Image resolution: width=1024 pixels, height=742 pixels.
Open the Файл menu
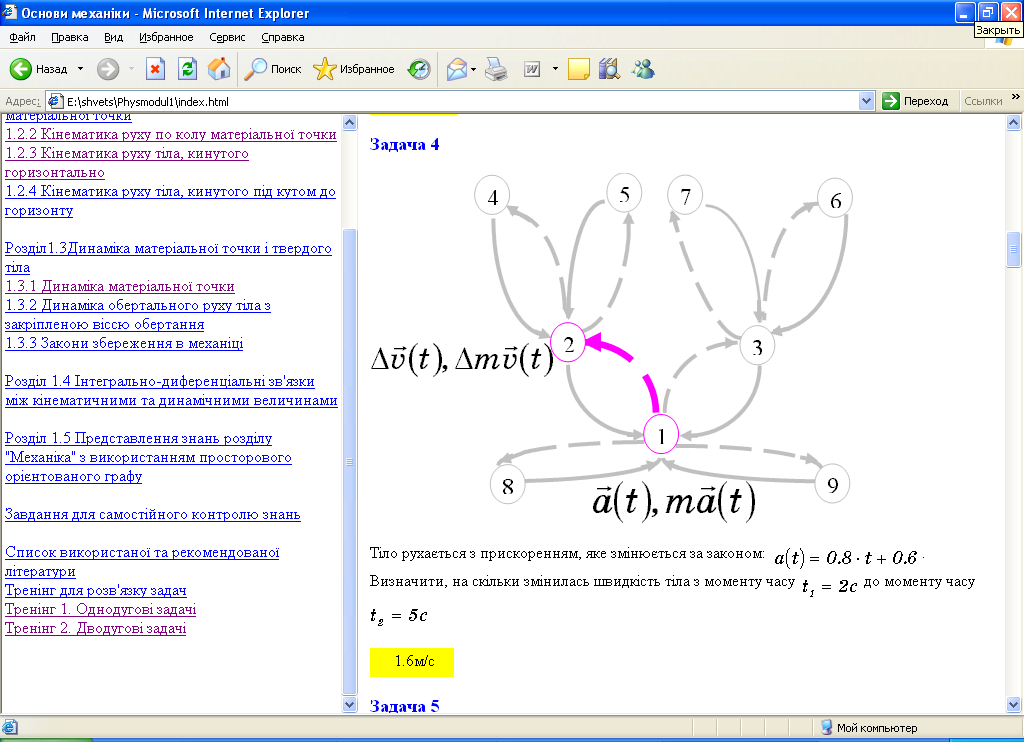23,37
